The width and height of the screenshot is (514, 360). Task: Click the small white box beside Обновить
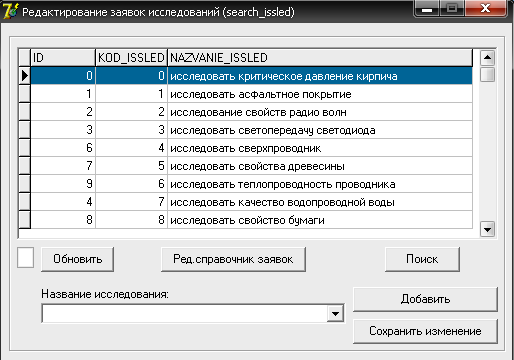coord(26,258)
